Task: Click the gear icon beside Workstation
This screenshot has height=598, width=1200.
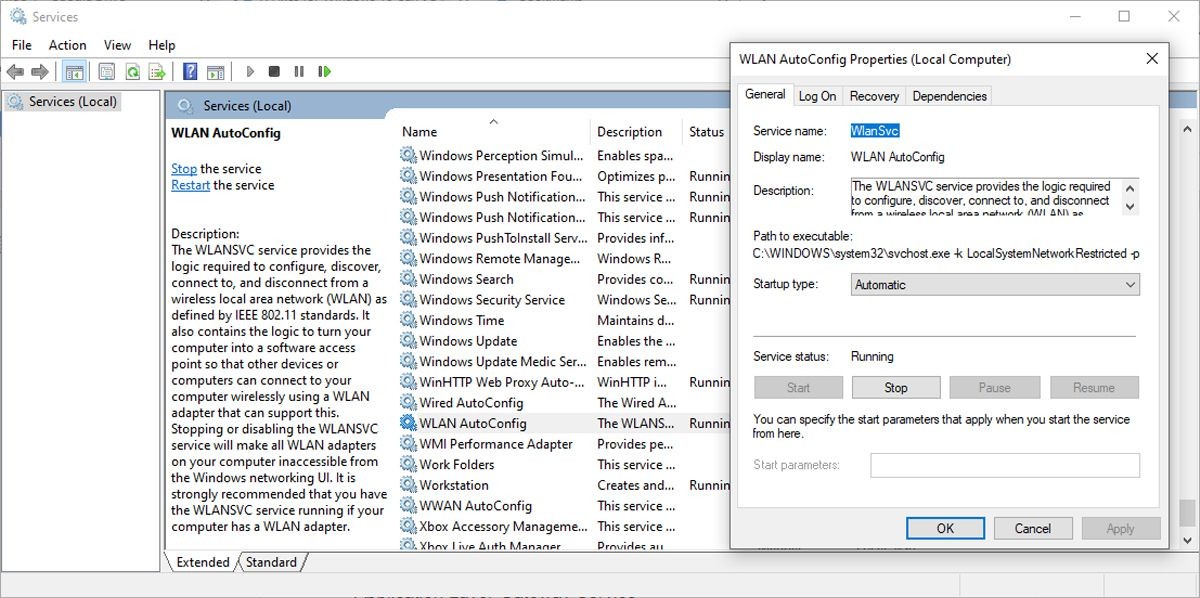Action: click(408, 485)
